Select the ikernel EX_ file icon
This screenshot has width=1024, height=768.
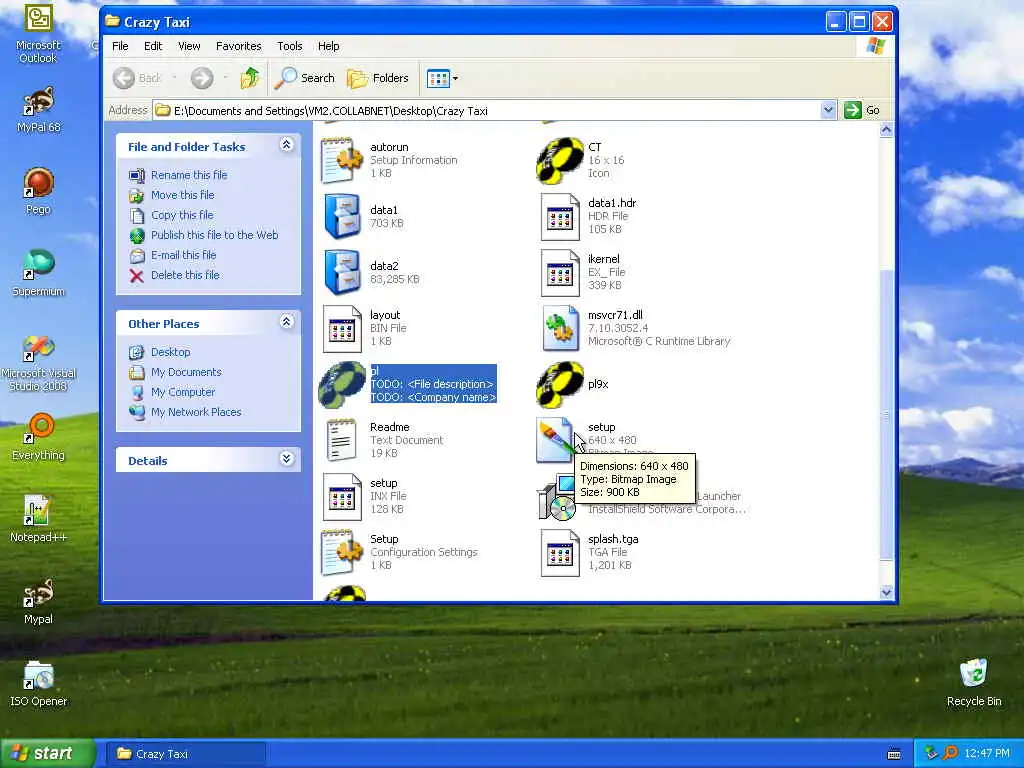(x=560, y=273)
